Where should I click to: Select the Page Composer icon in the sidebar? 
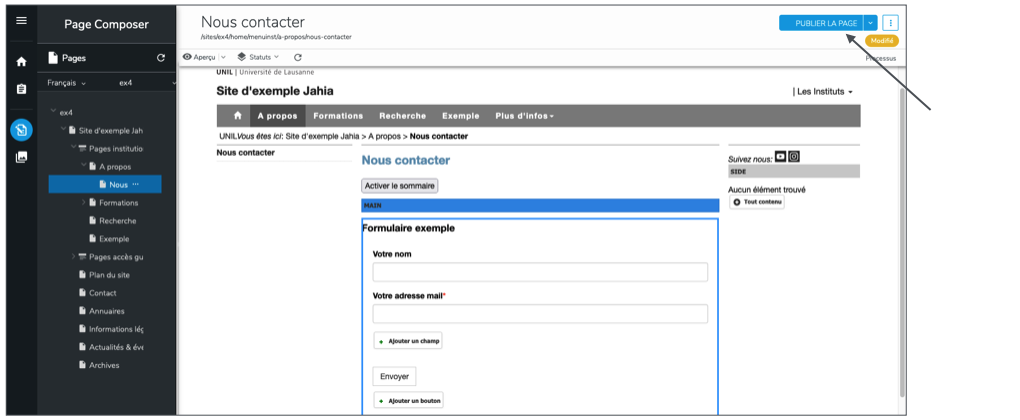tap(21, 129)
